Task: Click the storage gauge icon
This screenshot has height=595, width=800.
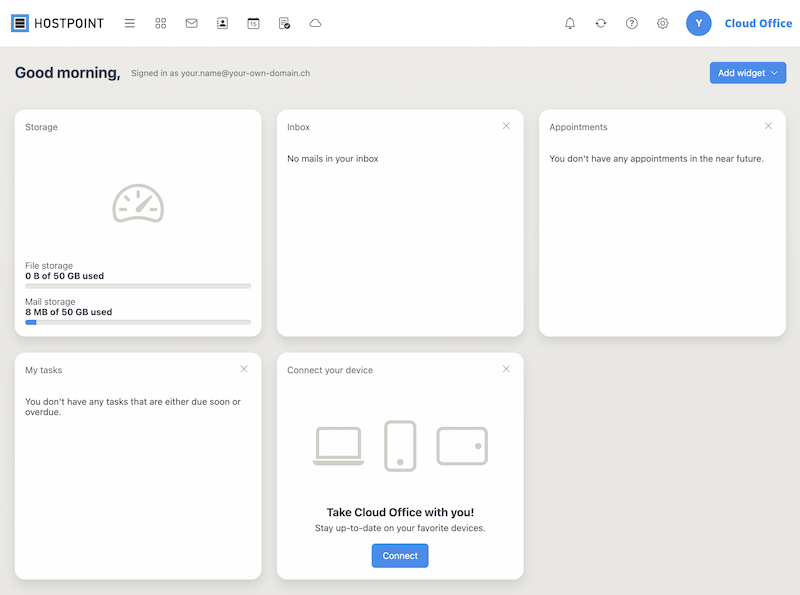Action: (x=138, y=204)
